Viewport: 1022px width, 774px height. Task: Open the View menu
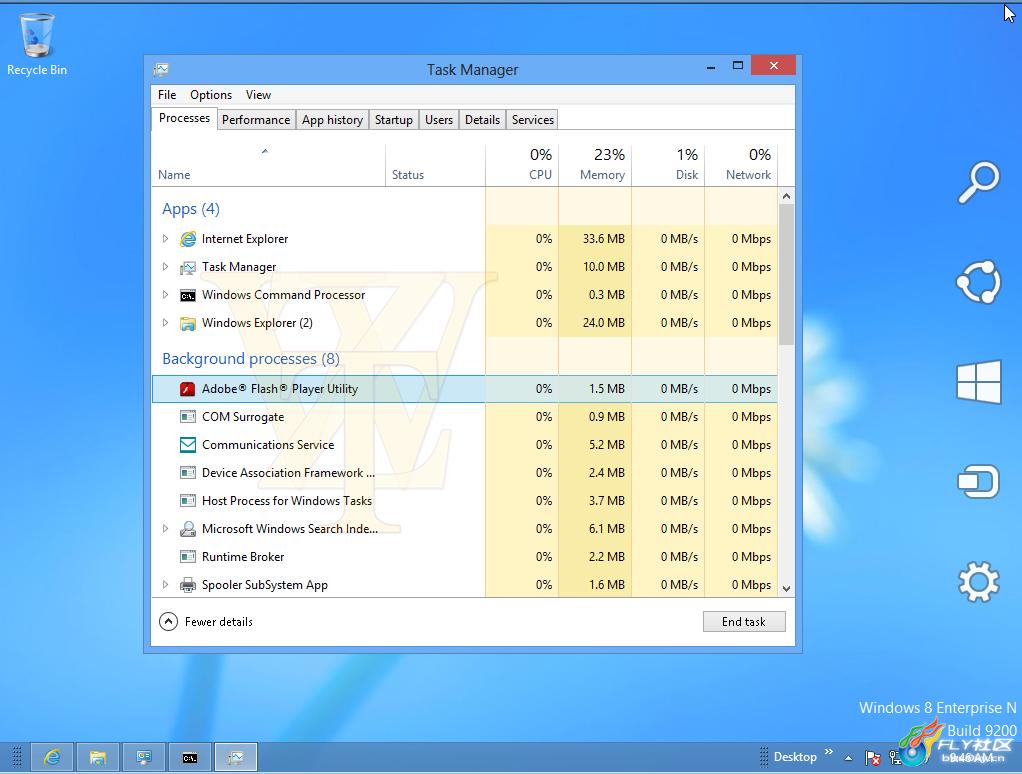(258, 95)
